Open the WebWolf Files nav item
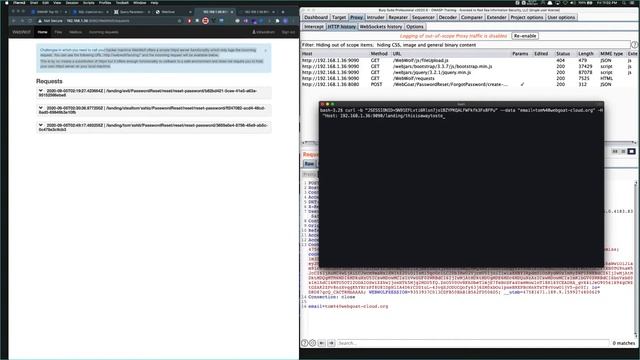This screenshot has height=360, width=640. click(x=58, y=32)
